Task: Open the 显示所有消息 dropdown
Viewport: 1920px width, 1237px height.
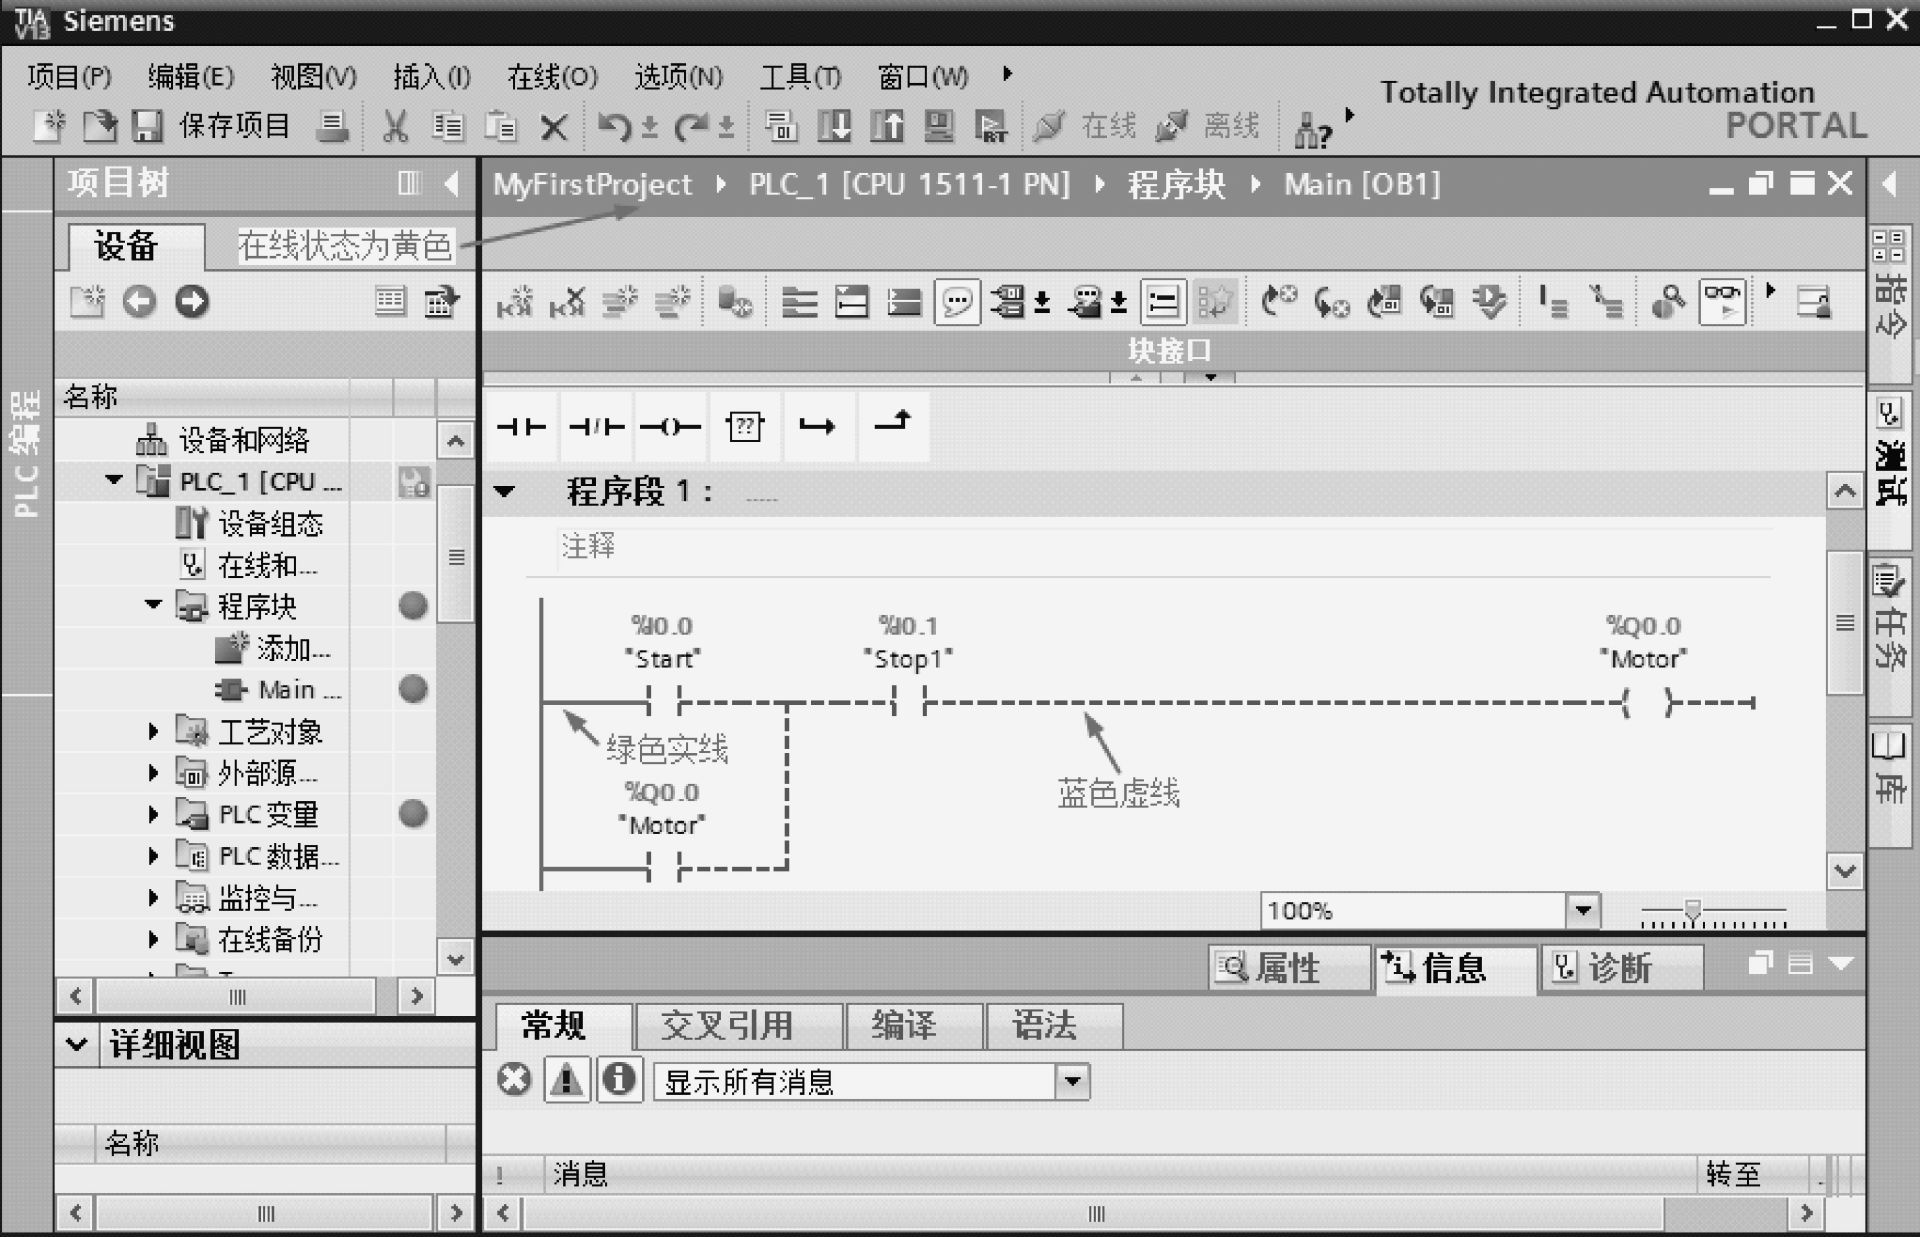Action: pos(1072,1081)
